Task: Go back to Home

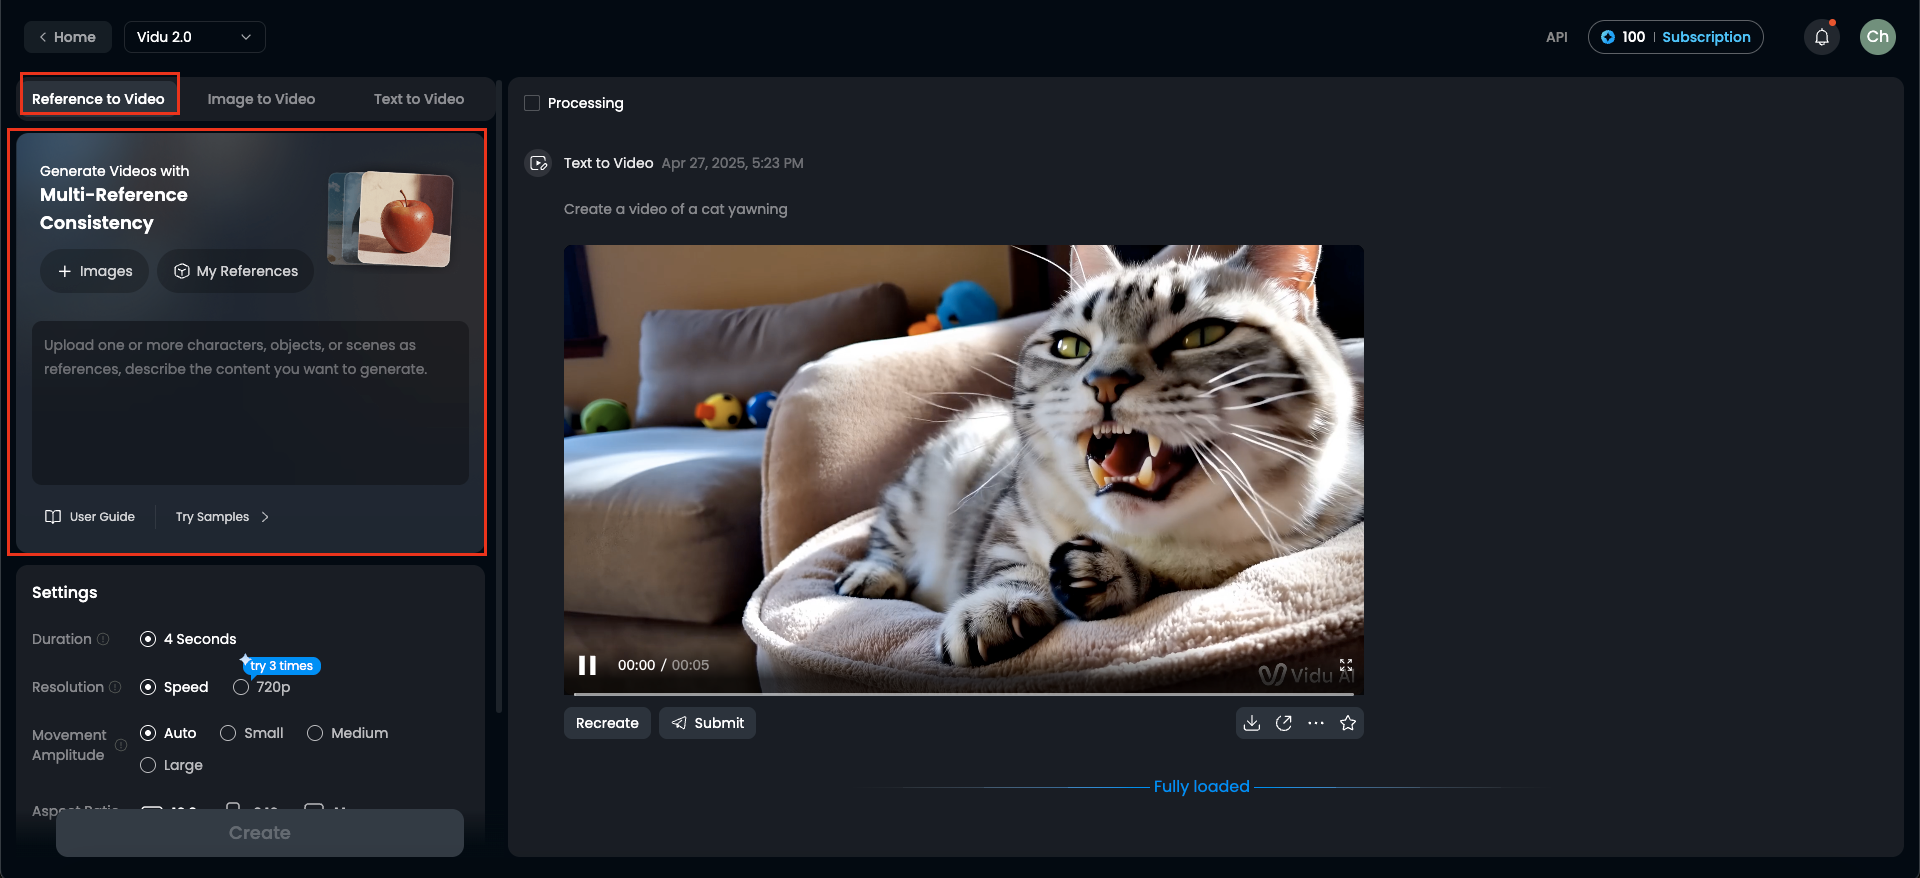Action: [68, 37]
